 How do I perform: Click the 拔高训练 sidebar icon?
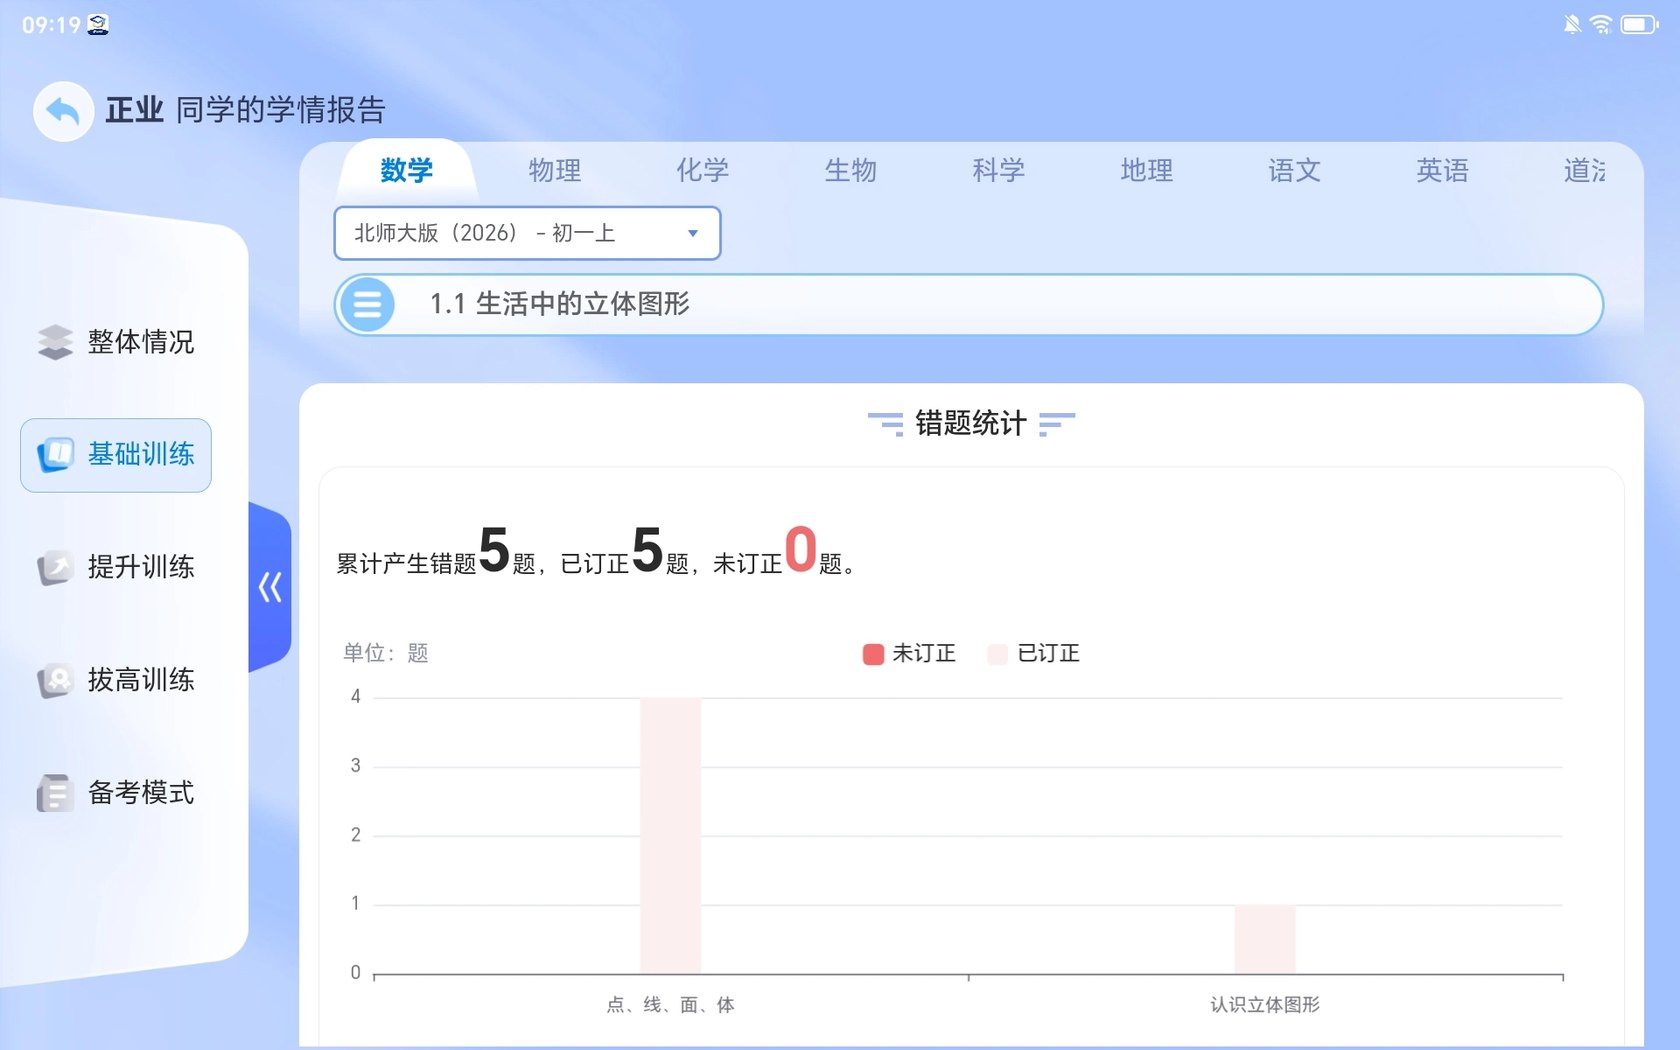55,681
